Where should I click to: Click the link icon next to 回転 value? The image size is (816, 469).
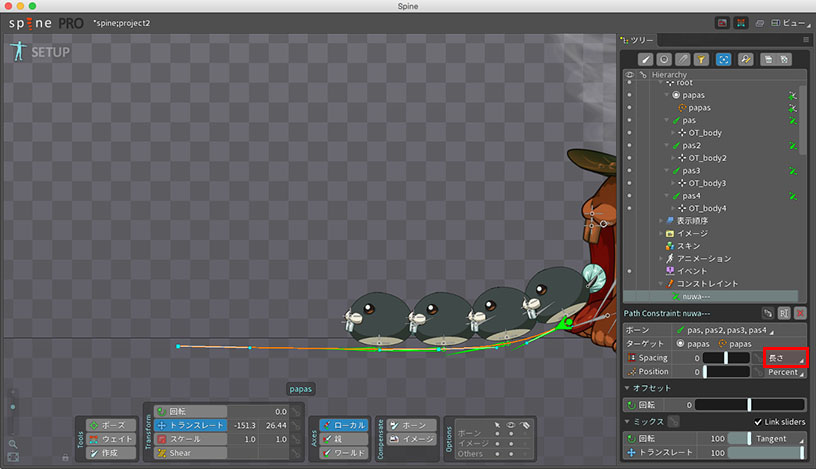tap(296, 411)
